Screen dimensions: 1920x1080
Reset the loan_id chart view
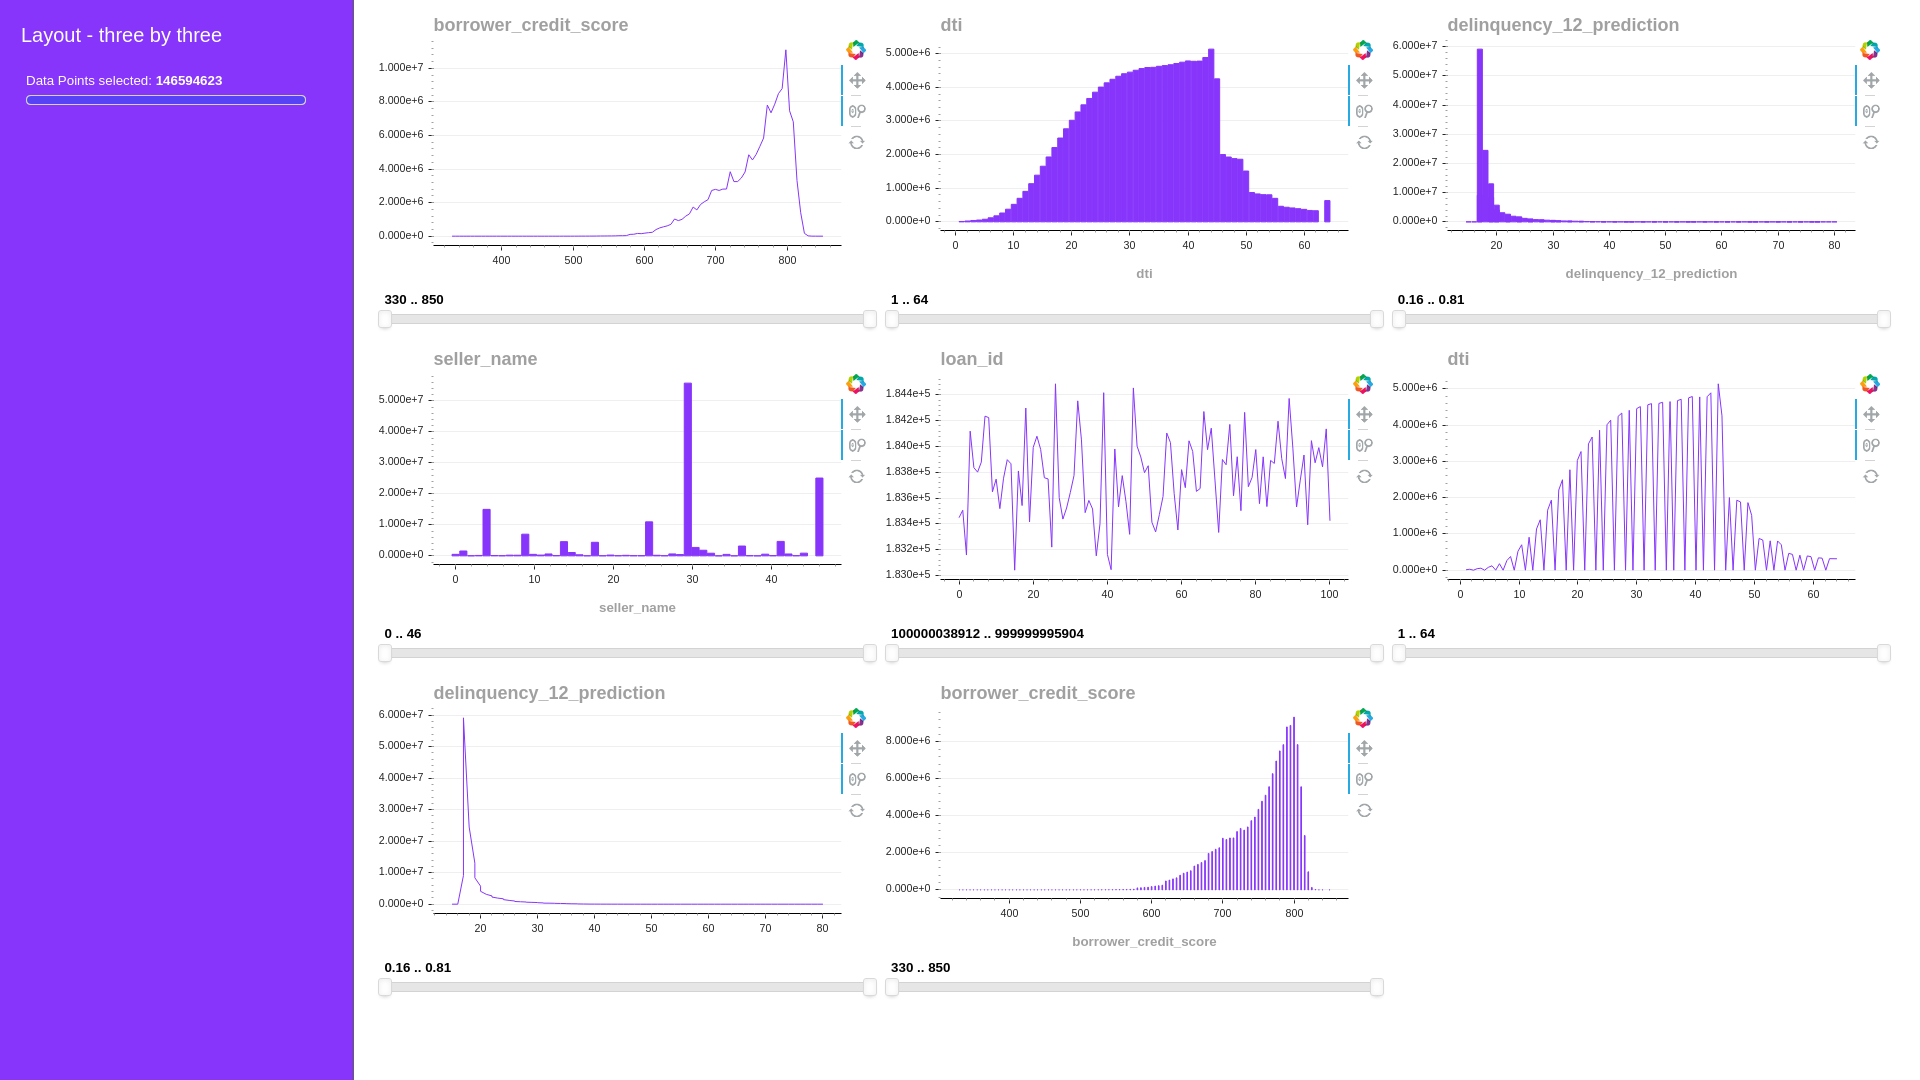coord(1364,477)
